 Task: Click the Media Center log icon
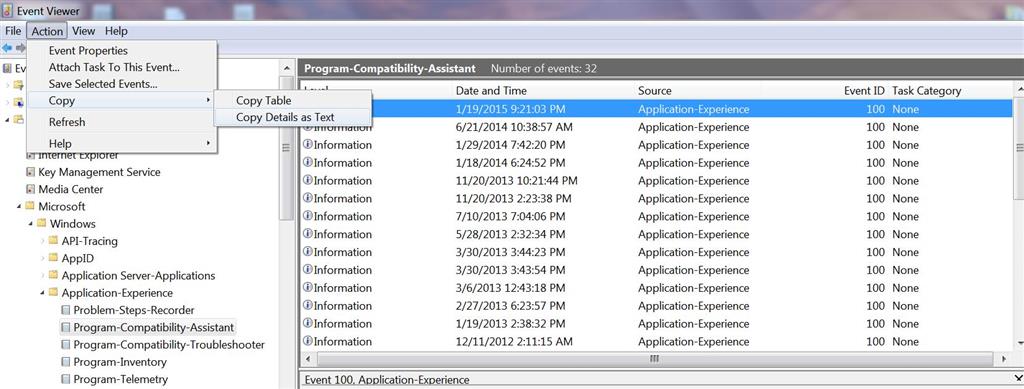tap(30, 189)
